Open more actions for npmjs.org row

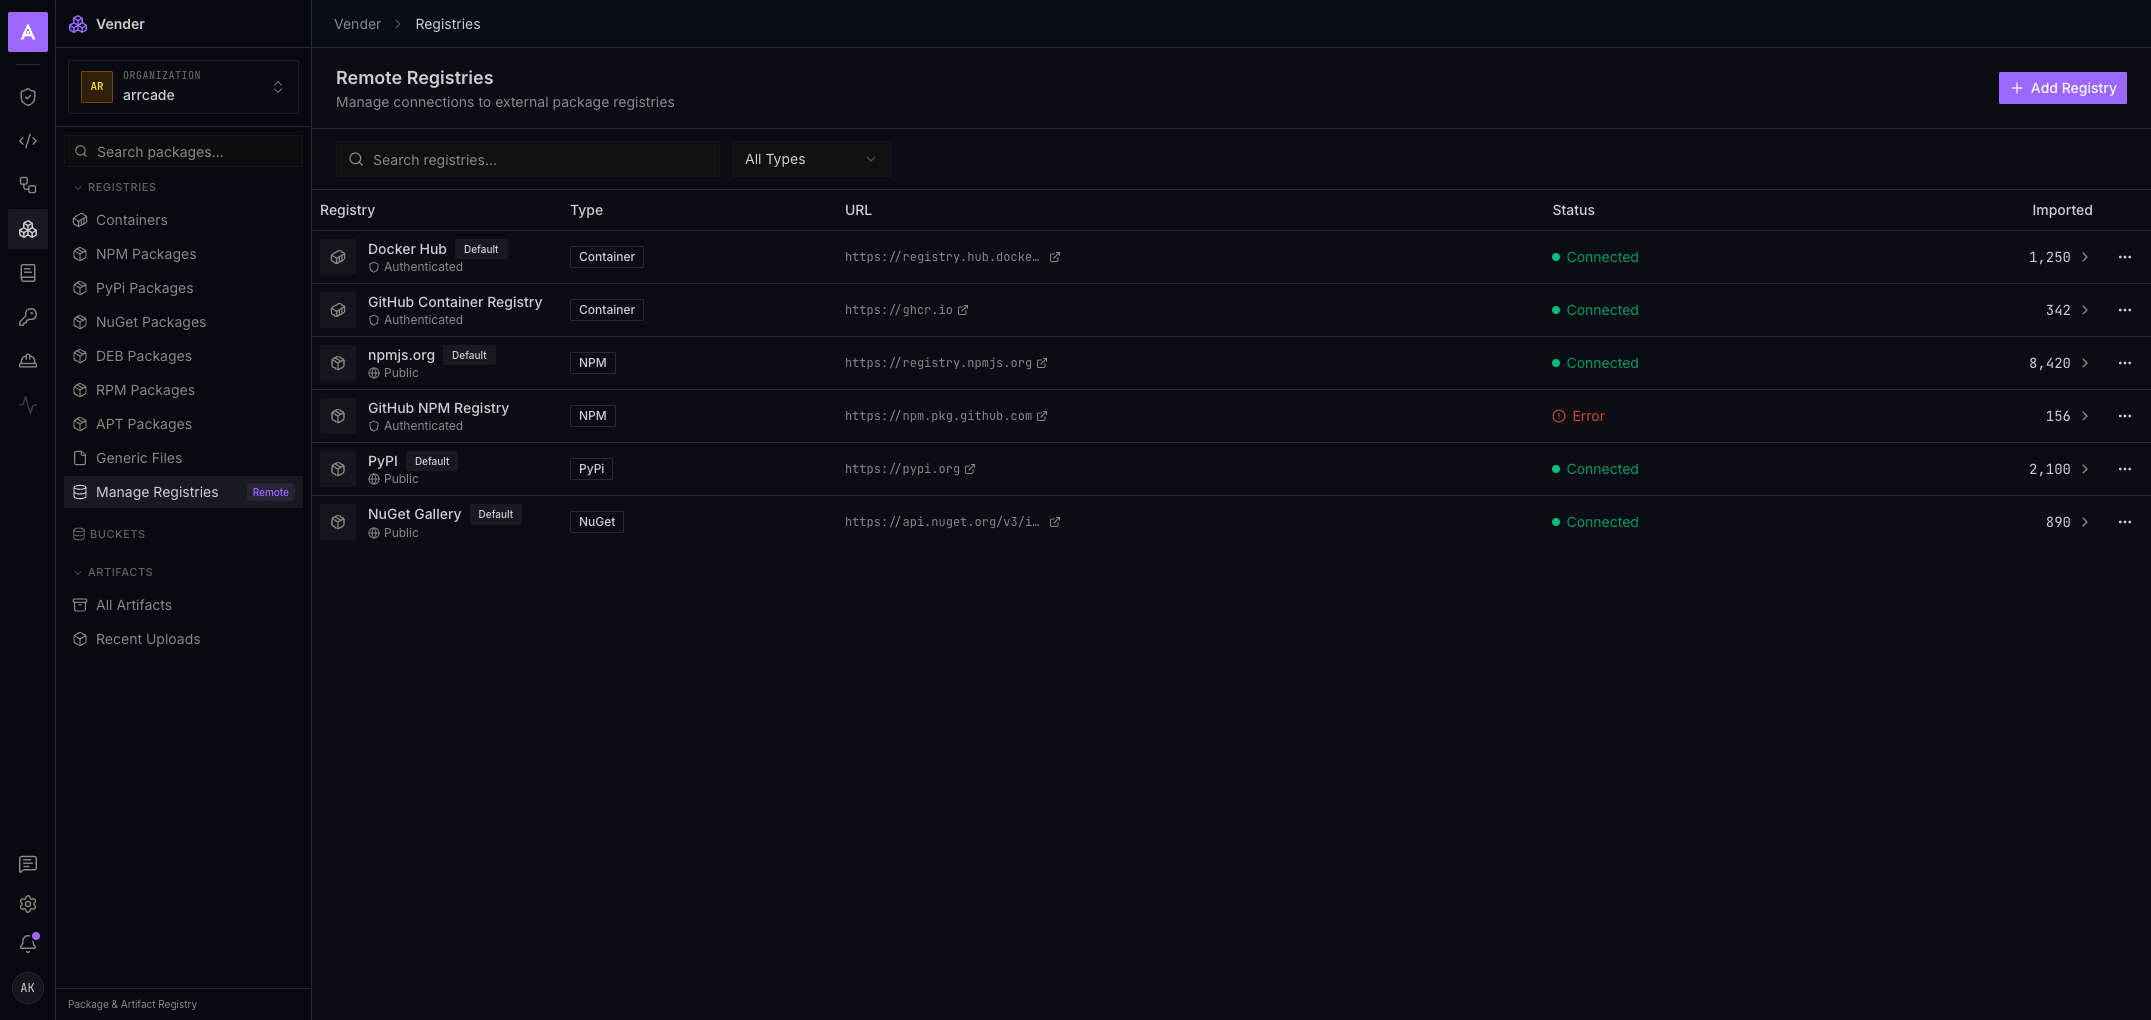(x=2125, y=363)
